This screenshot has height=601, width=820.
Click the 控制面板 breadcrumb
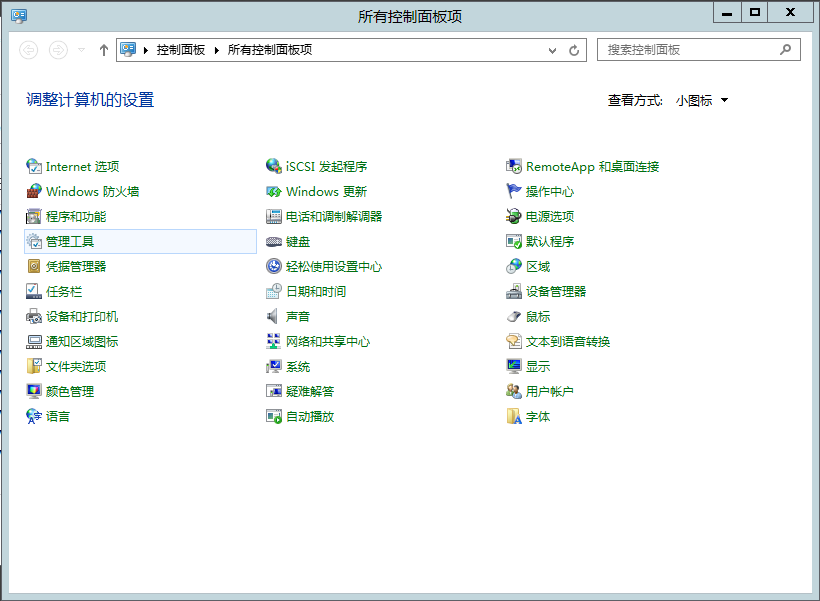(181, 50)
